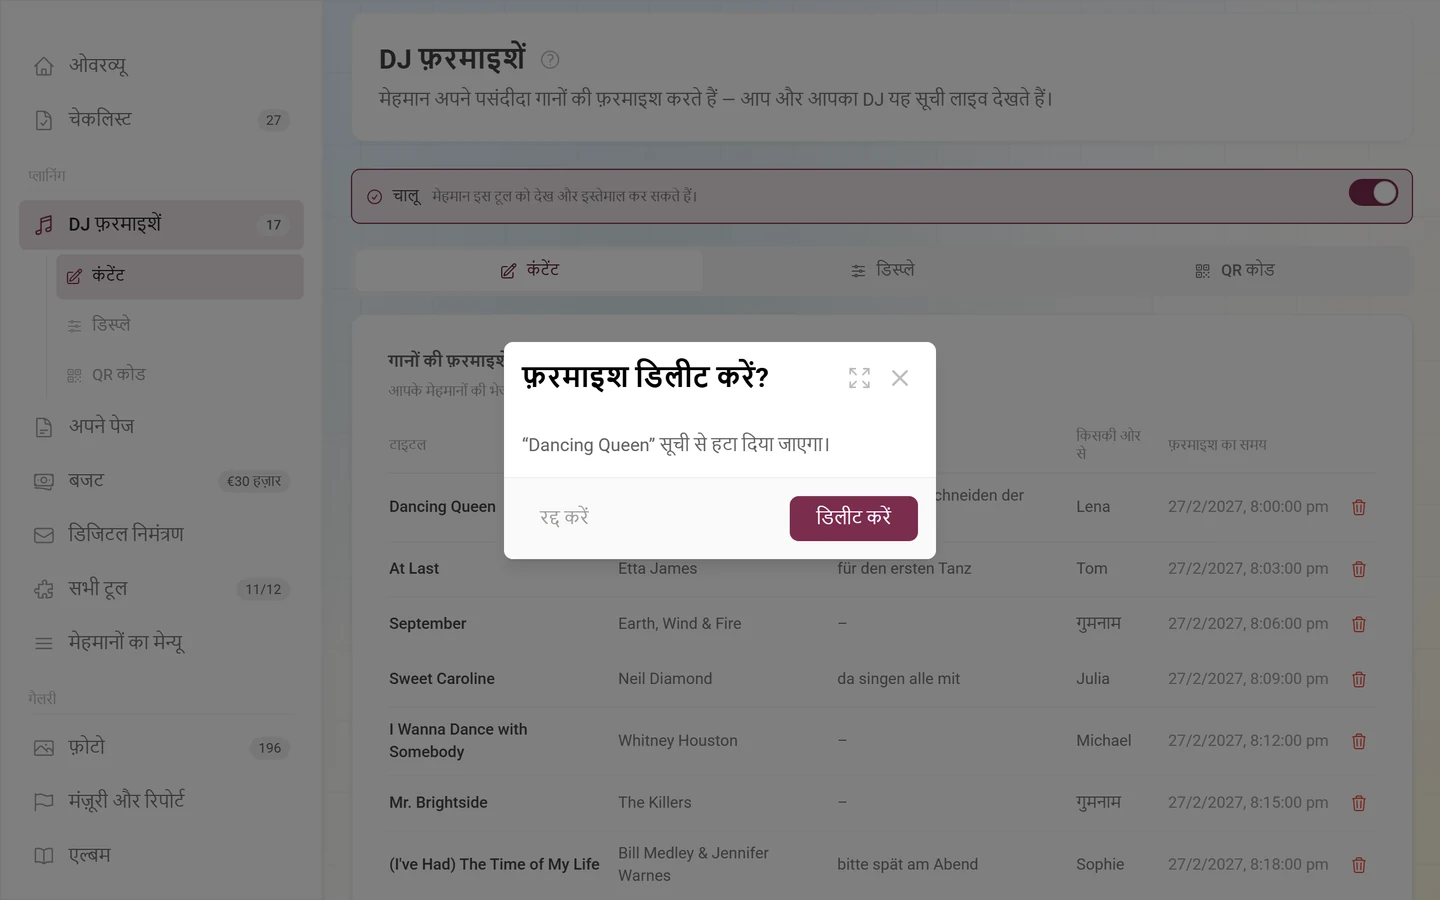Image resolution: width=1440 pixels, height=900 pixels.
Task: Click the flag icon for मंज़ूरी और रिपोर्ट
Action: coord(44,802)
